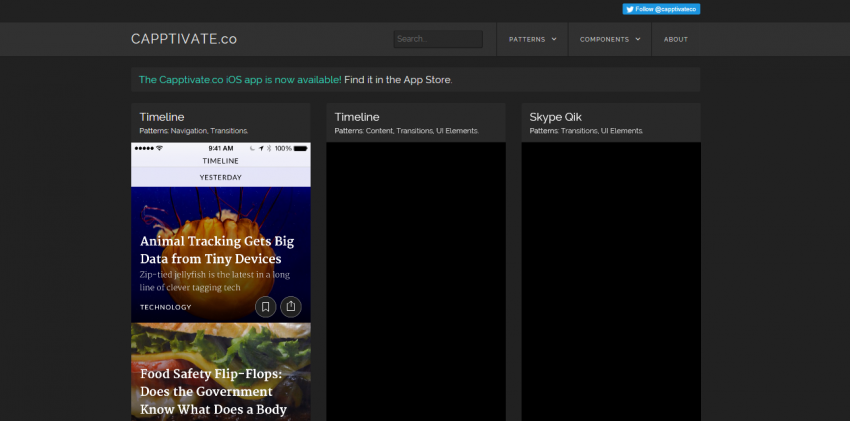Screen dimensions: 850x421
Task: Expand the Components dropdown menu
Action: point(610,40)
